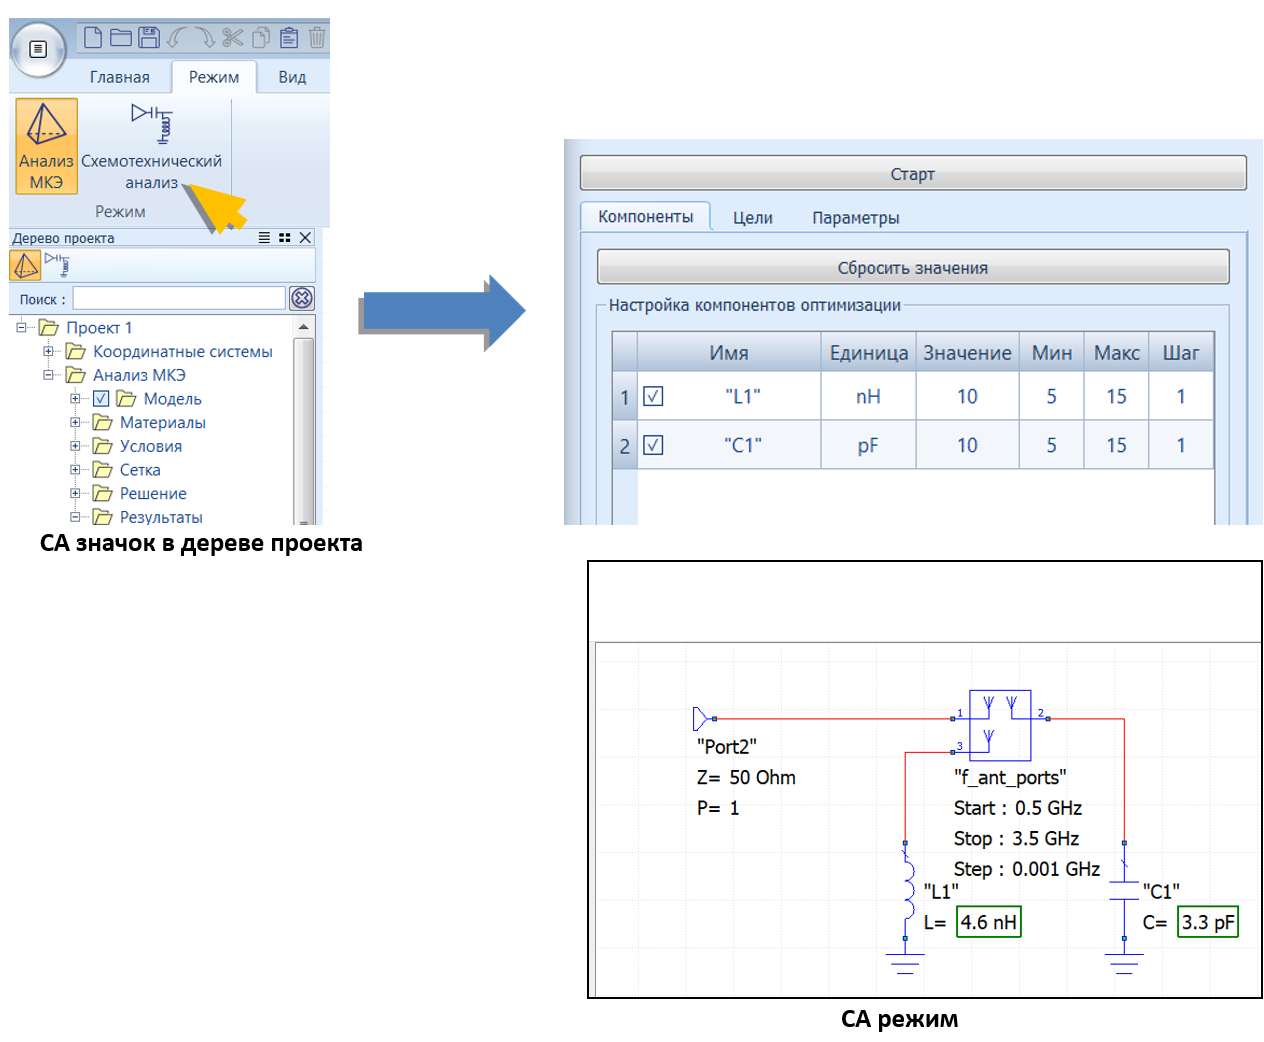The image size is (1264, 1042).
Task: Click the Open folder toolbar icon
Action: (121, 38)
